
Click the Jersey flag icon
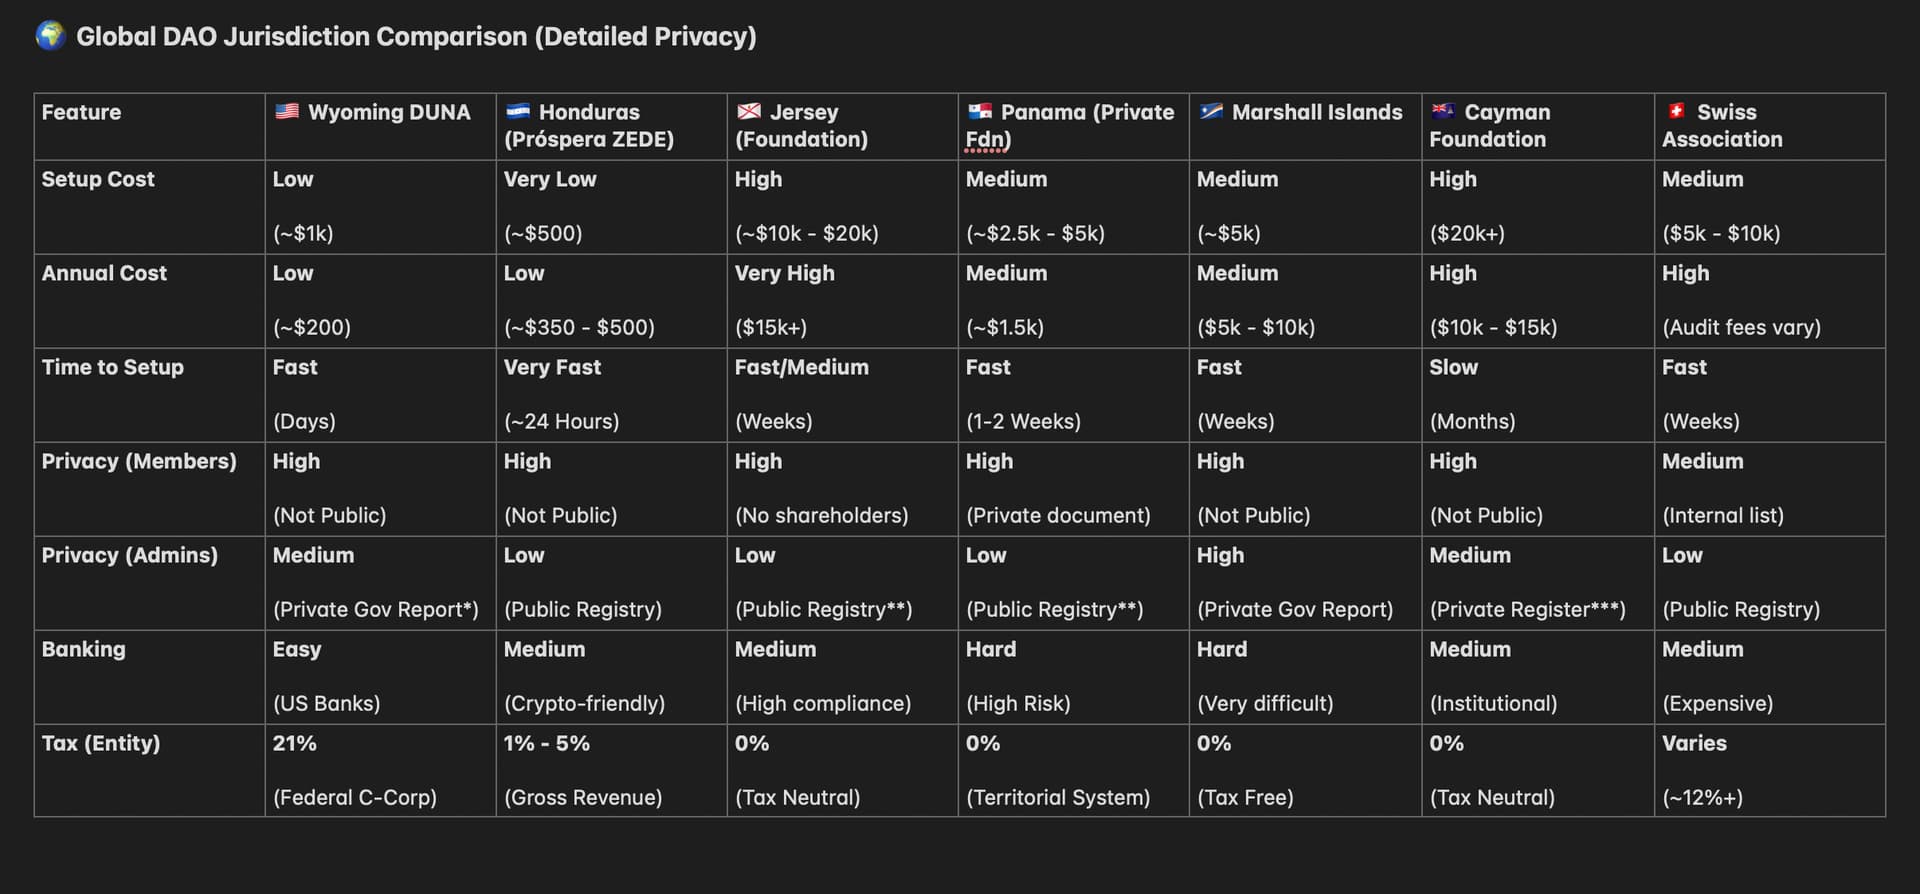click(749, 111)
